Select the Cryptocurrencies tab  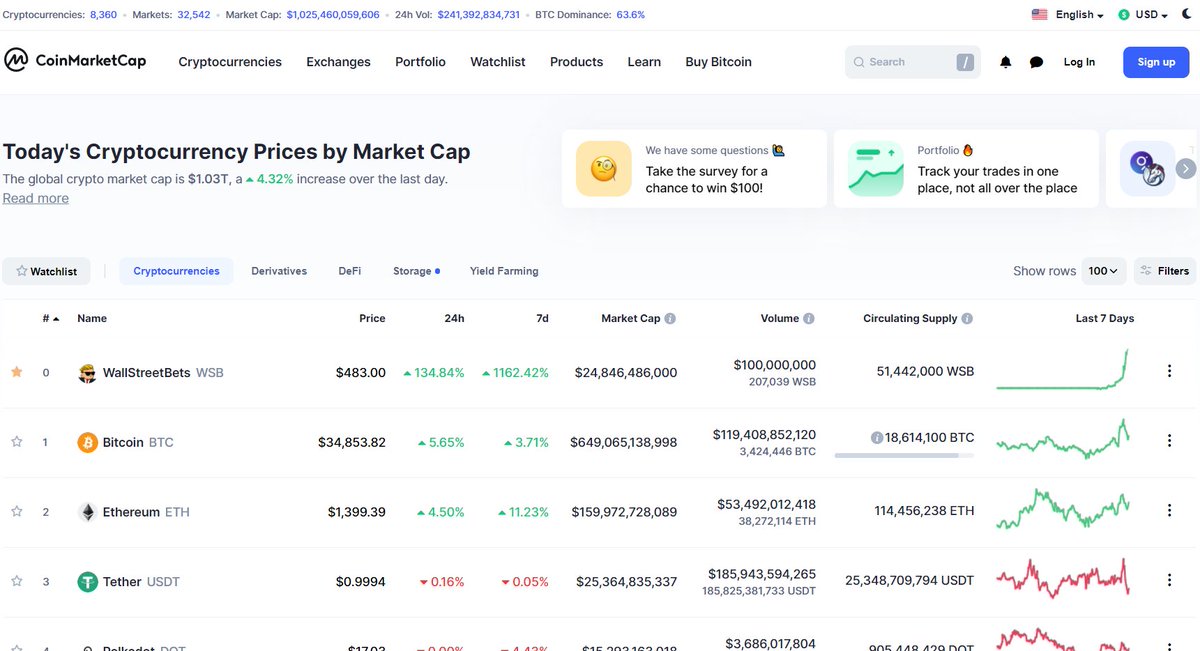pyautogui.click(x=176, y=271)
